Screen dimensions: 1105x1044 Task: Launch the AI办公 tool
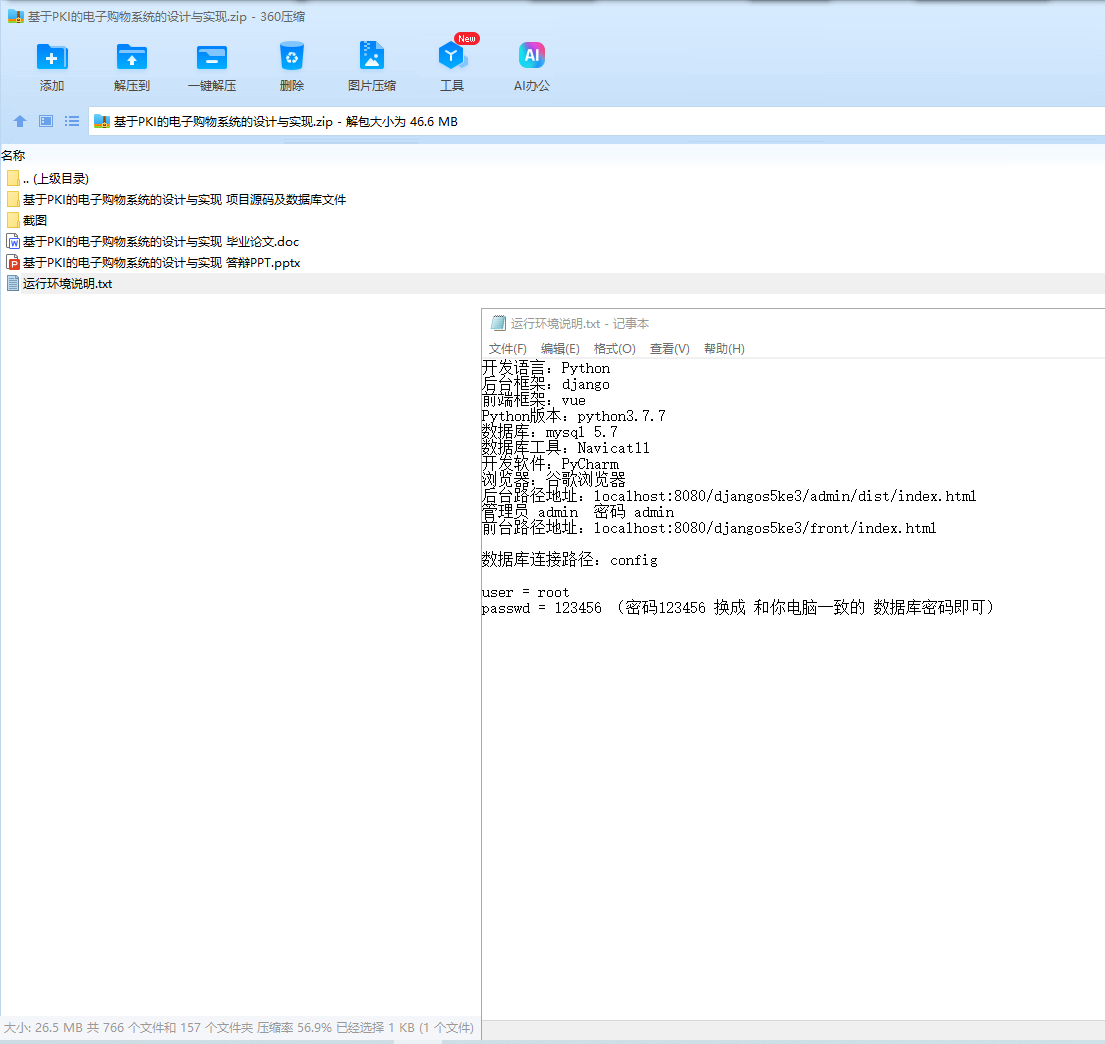coord(532,55)
